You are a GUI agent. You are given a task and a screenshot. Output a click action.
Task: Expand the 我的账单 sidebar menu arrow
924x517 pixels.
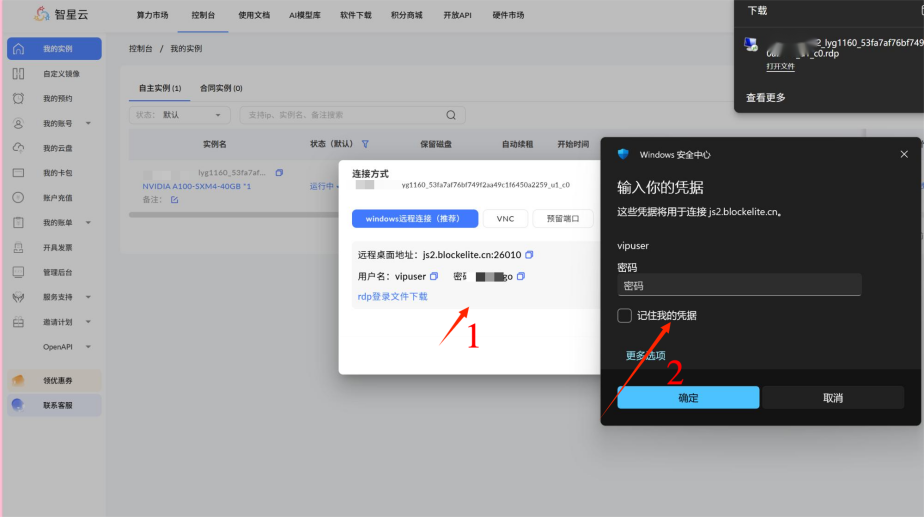point(88,222)
